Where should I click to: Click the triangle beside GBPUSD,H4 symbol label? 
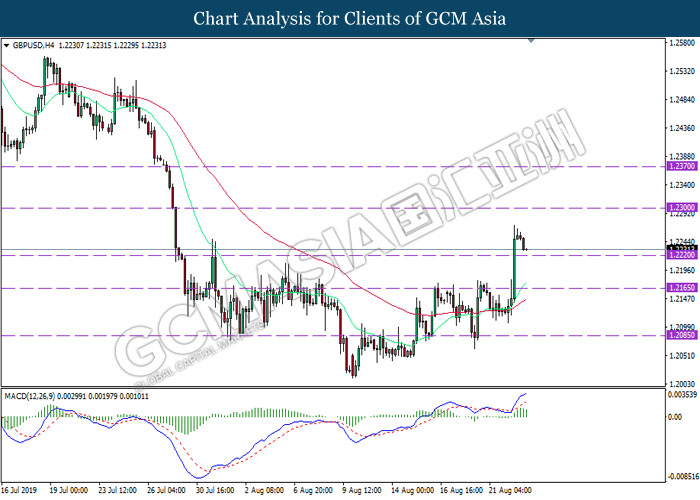pyautogui.click(x=6, y=46)
